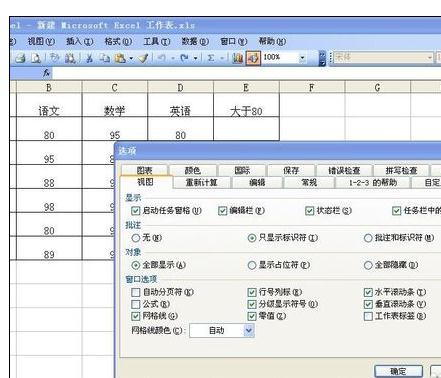Switch to the 颜色 (Color) tab
This screenshot has width=441, height=378.
point(193,170)
